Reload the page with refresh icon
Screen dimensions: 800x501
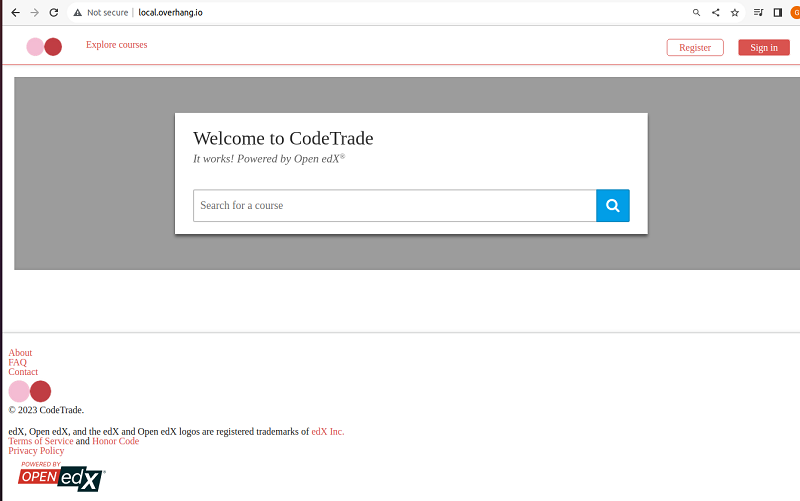[54, 13]
